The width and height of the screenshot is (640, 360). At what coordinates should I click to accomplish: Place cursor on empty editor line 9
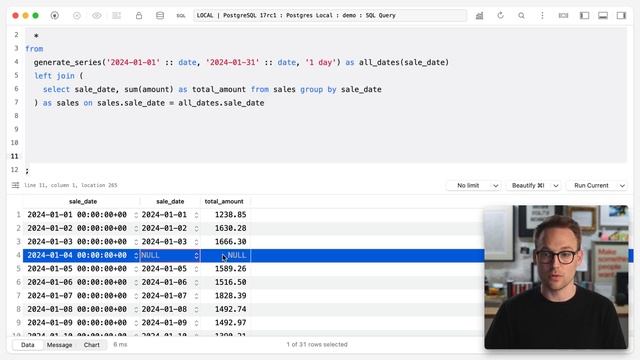[x=326, y=129]
